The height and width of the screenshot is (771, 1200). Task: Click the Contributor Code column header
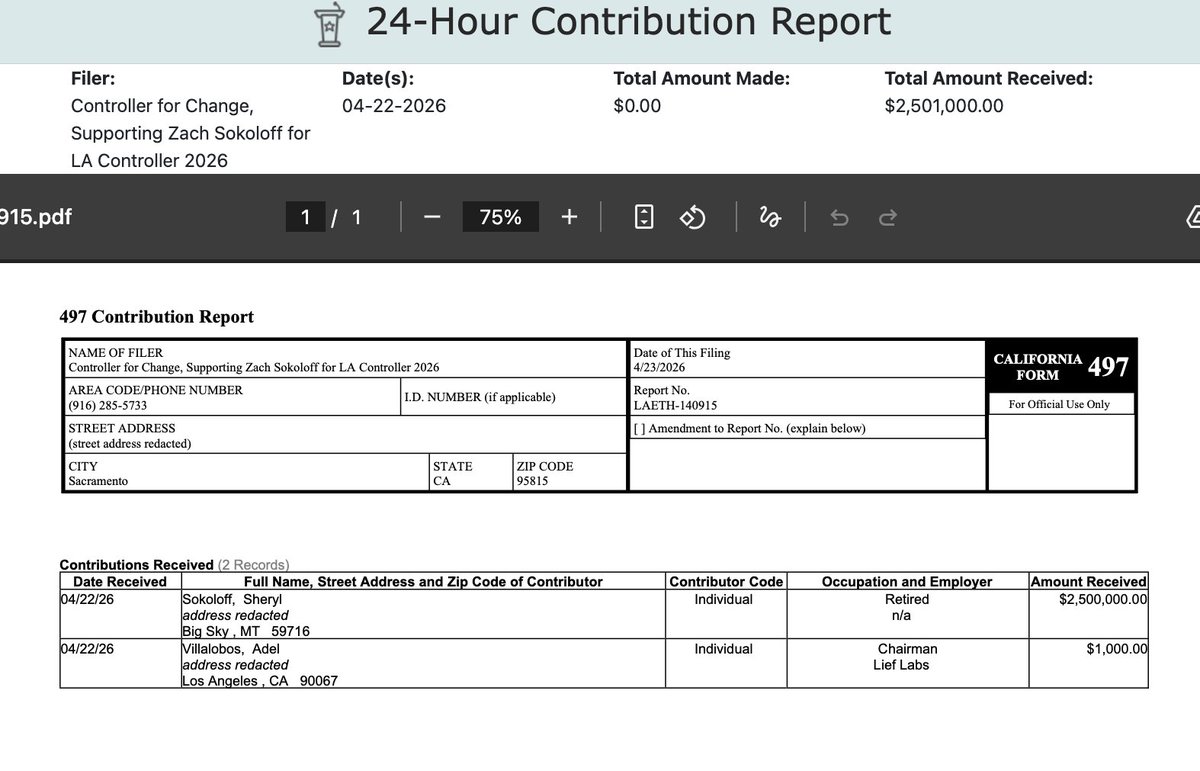(x=726, y=581)
